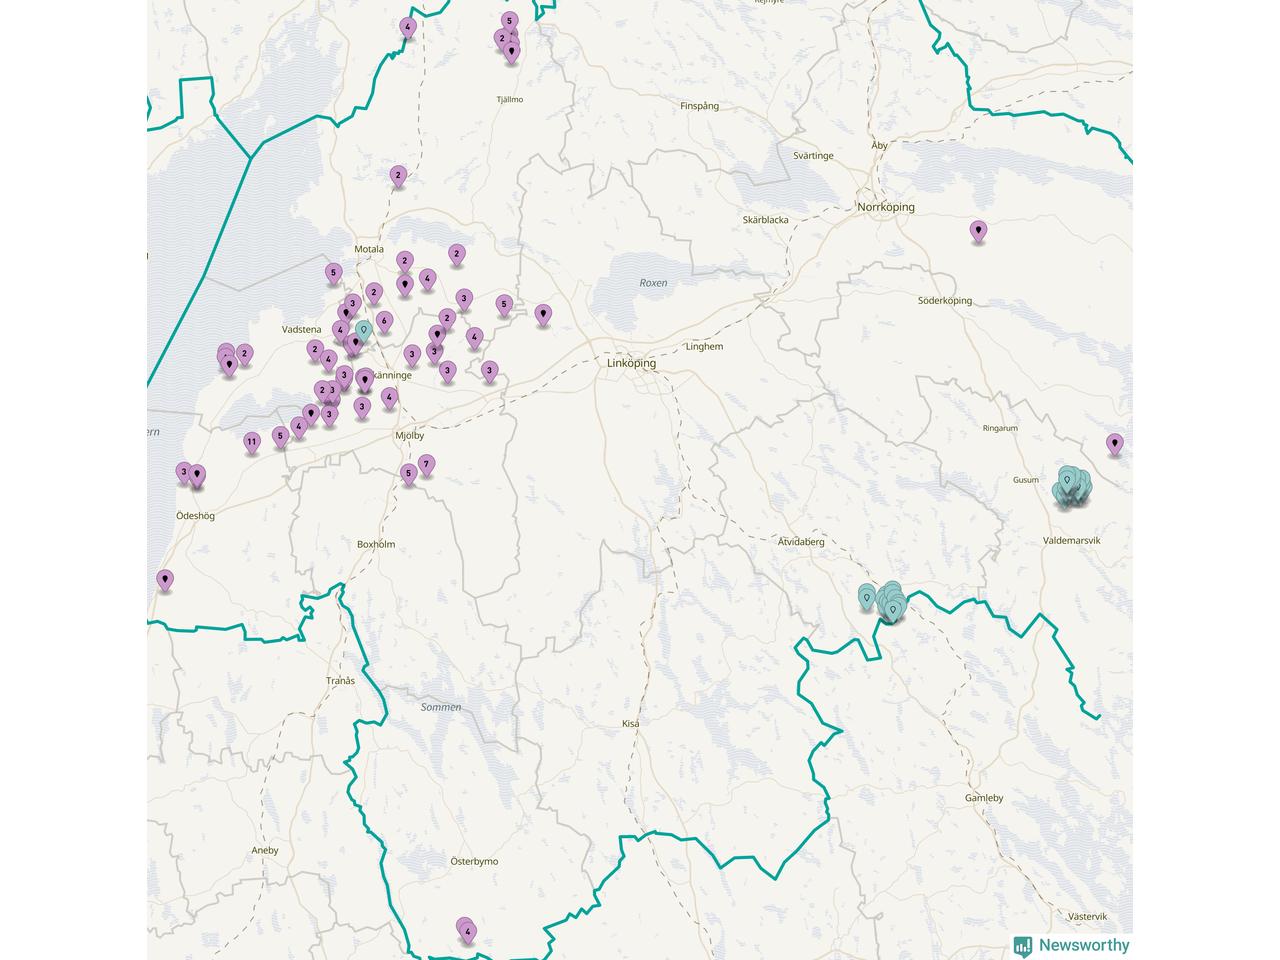This screenshot has width=1280, height=960.
Task: Open the purple 5 marker above Tjällmo
Action: tap(510, 22)
